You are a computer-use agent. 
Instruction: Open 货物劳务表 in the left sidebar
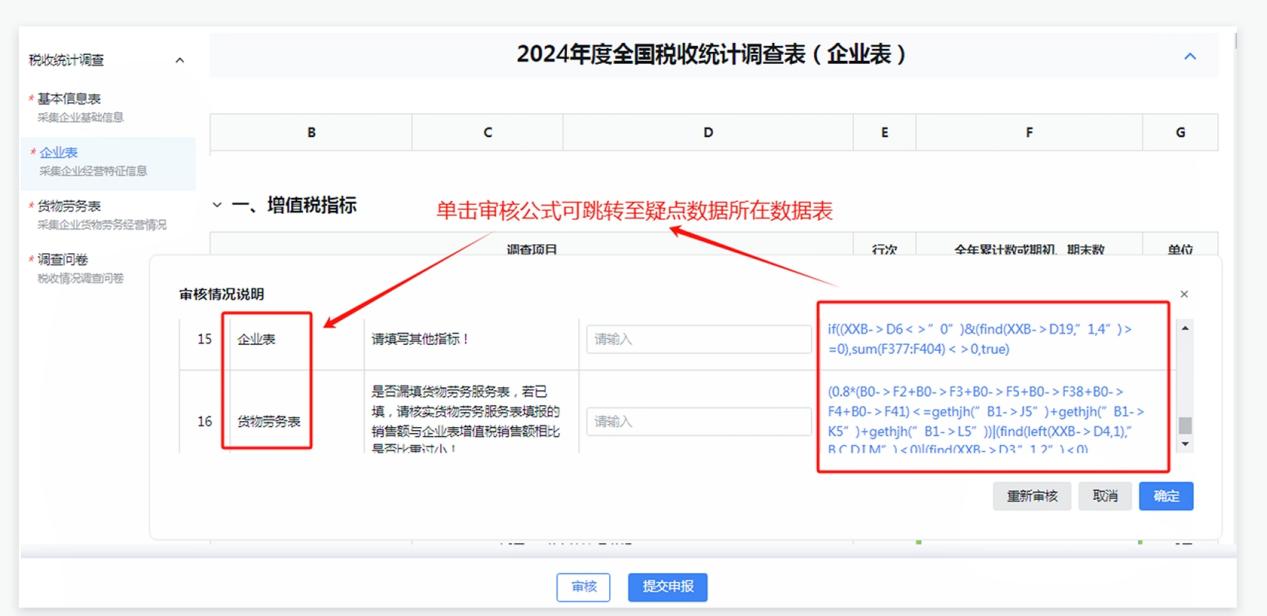[69, 206]
